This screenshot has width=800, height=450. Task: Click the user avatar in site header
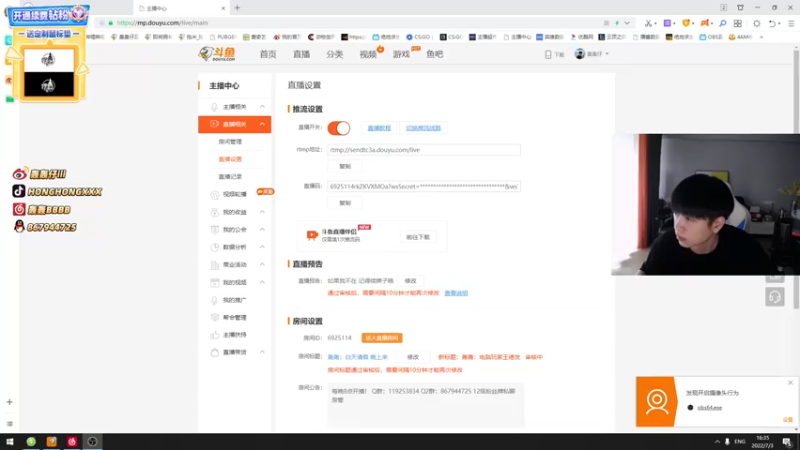(x=580, y=54)
